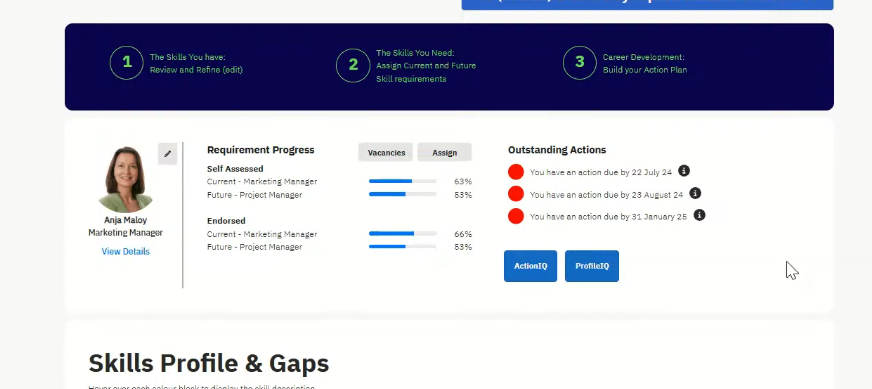
Task: Open the View Details link
Action: pyautogui.click(x=126, y=252)
